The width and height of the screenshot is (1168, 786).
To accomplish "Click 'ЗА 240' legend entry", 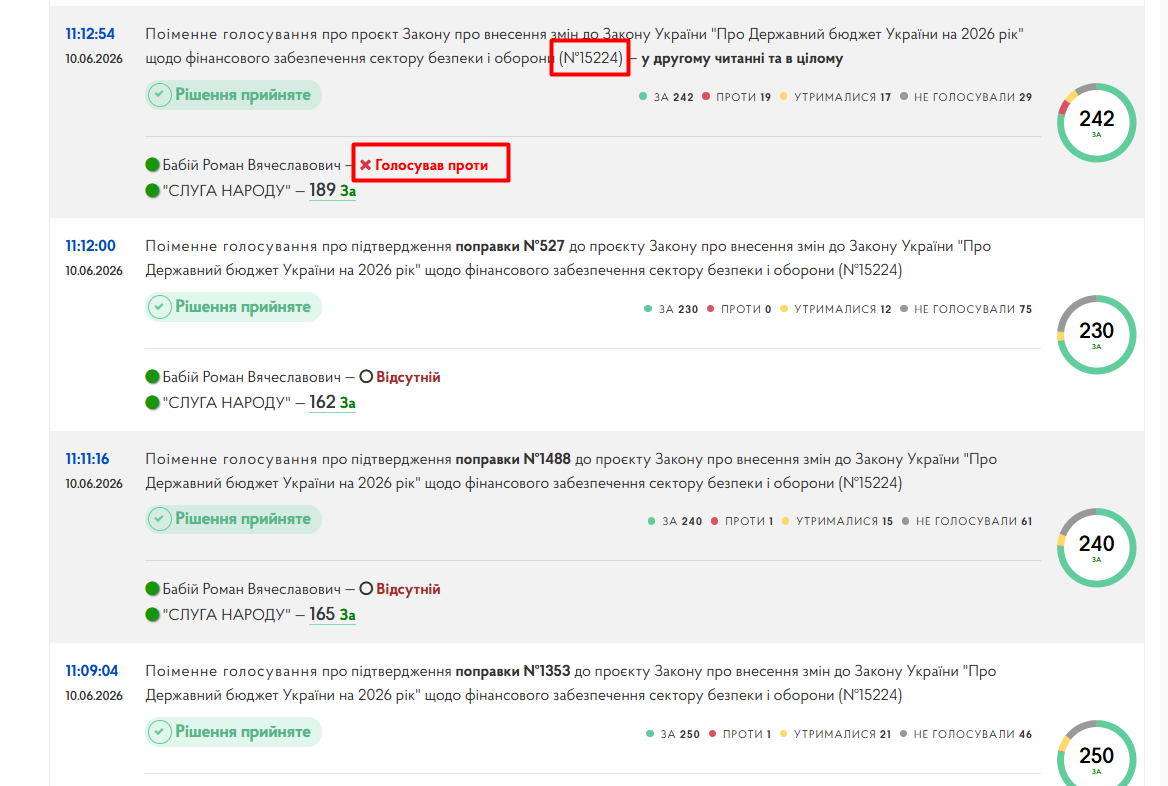I will click(x=675, y=522).
